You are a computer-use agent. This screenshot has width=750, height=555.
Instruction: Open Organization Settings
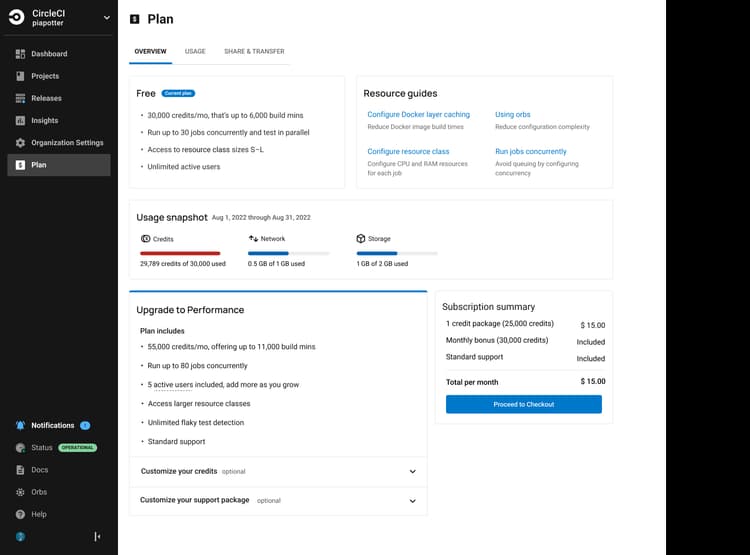coord(58,143)
